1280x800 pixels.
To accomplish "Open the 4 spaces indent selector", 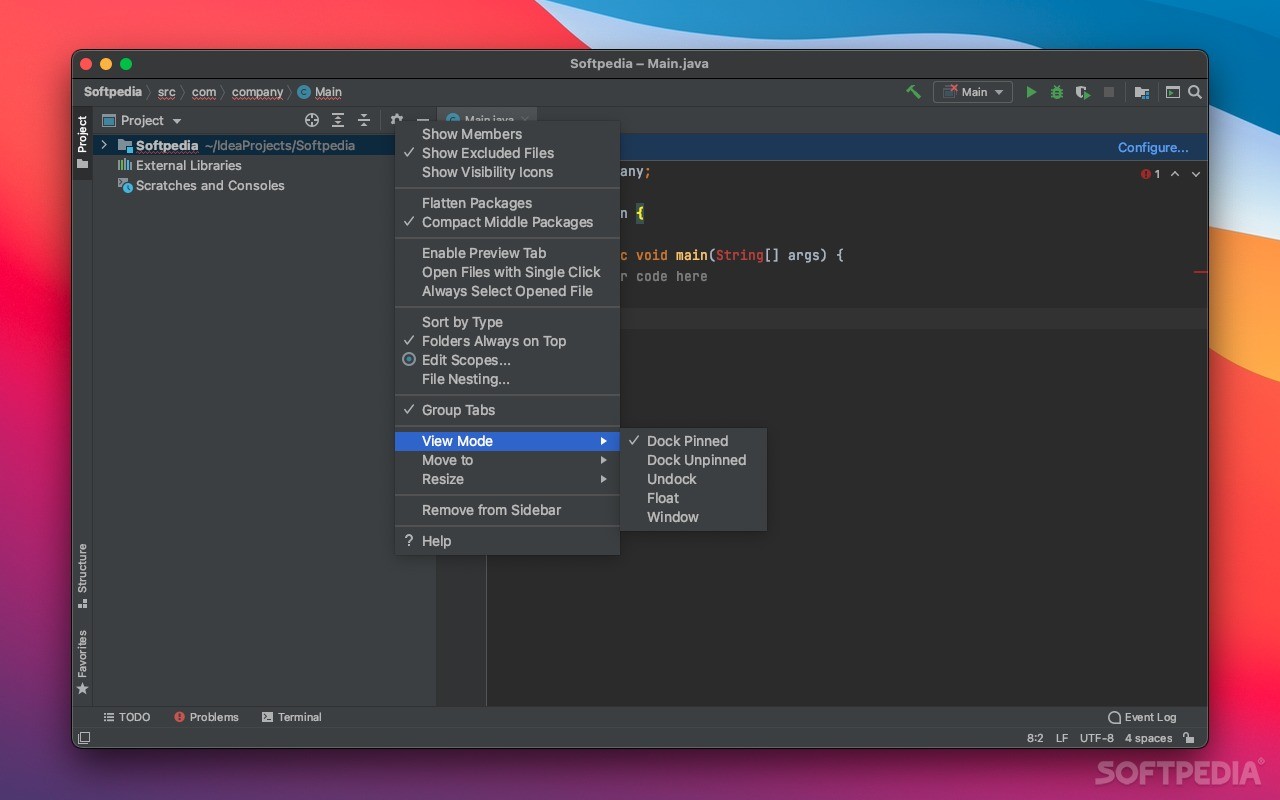I will point(1148,738).
